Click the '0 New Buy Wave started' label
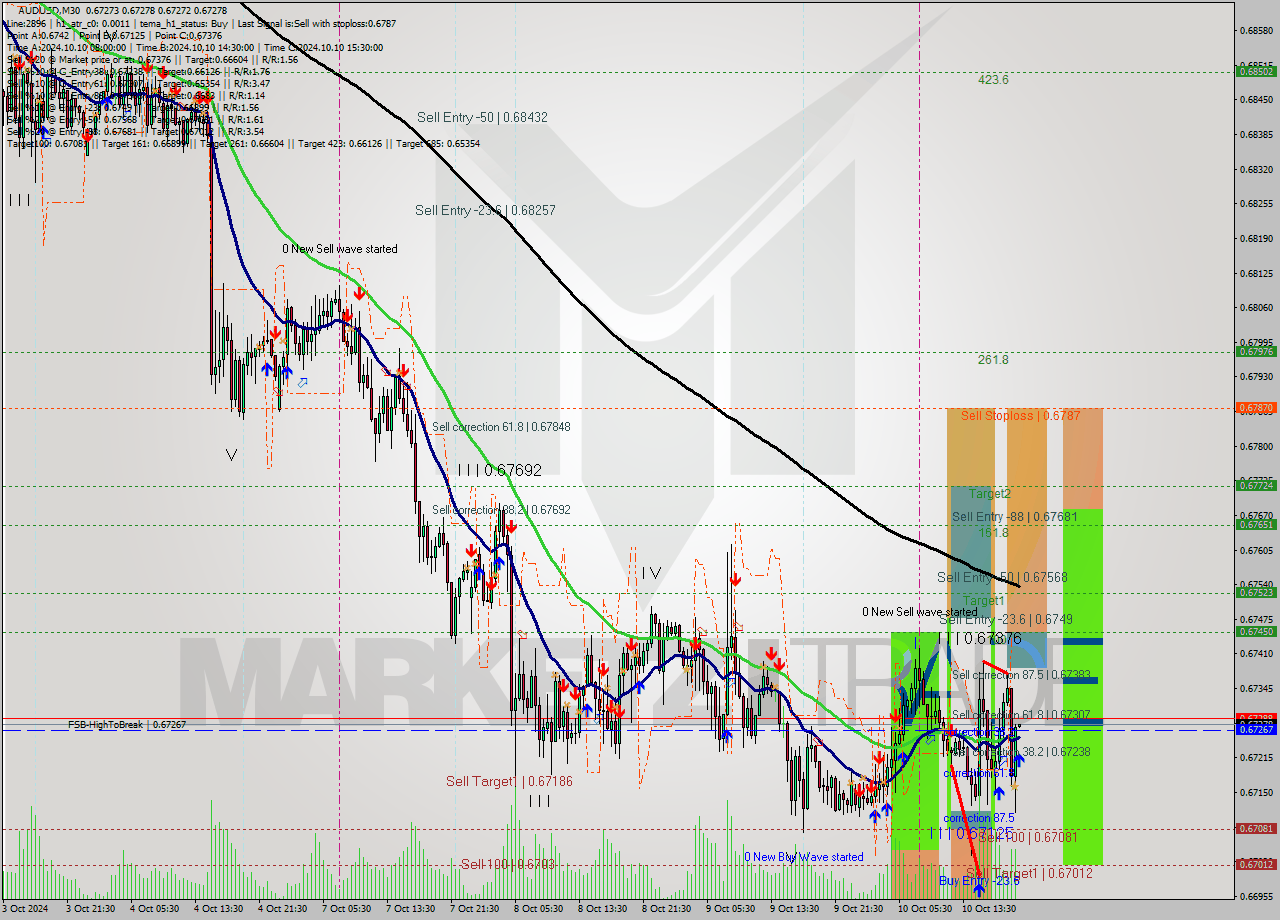This screenshot has height=920, width=1280. pyautogui.click(x=803, y=857)
